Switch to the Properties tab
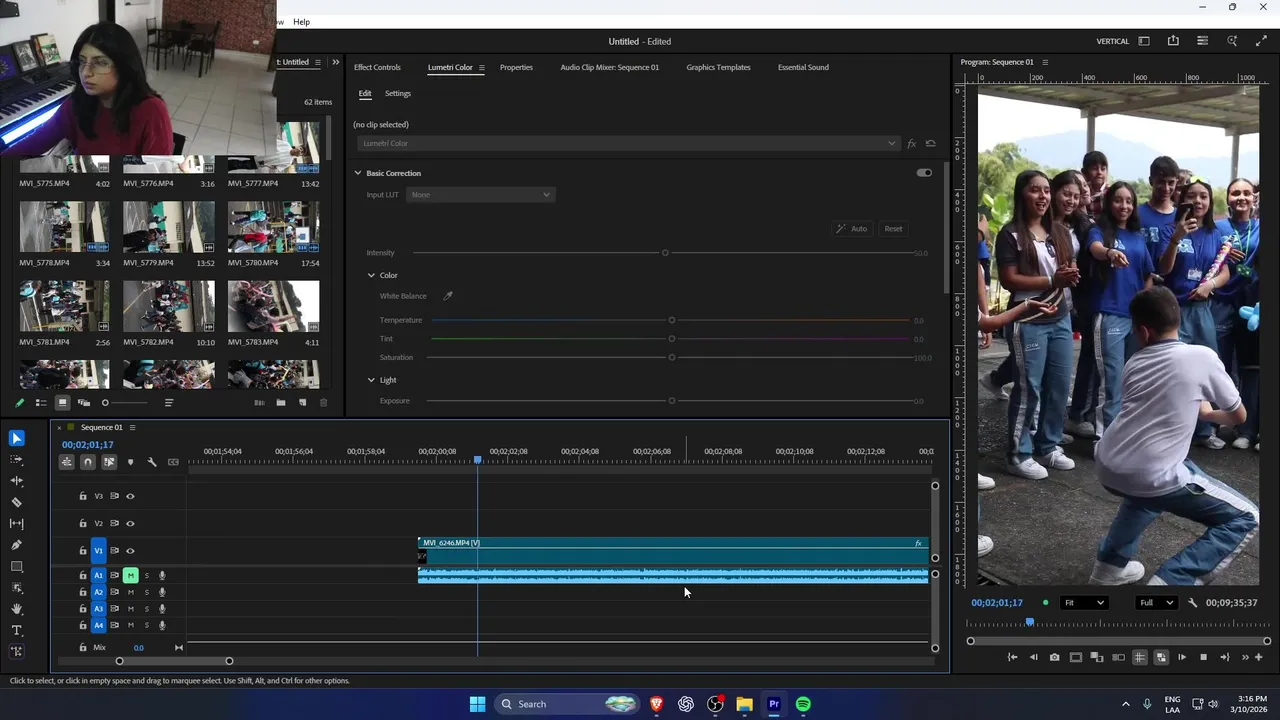The image size is (1280, 720). point(516,67)
